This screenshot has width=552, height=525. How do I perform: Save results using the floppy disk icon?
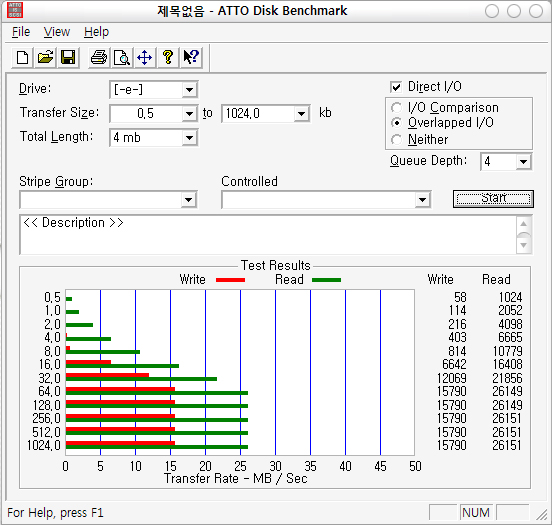68,57
